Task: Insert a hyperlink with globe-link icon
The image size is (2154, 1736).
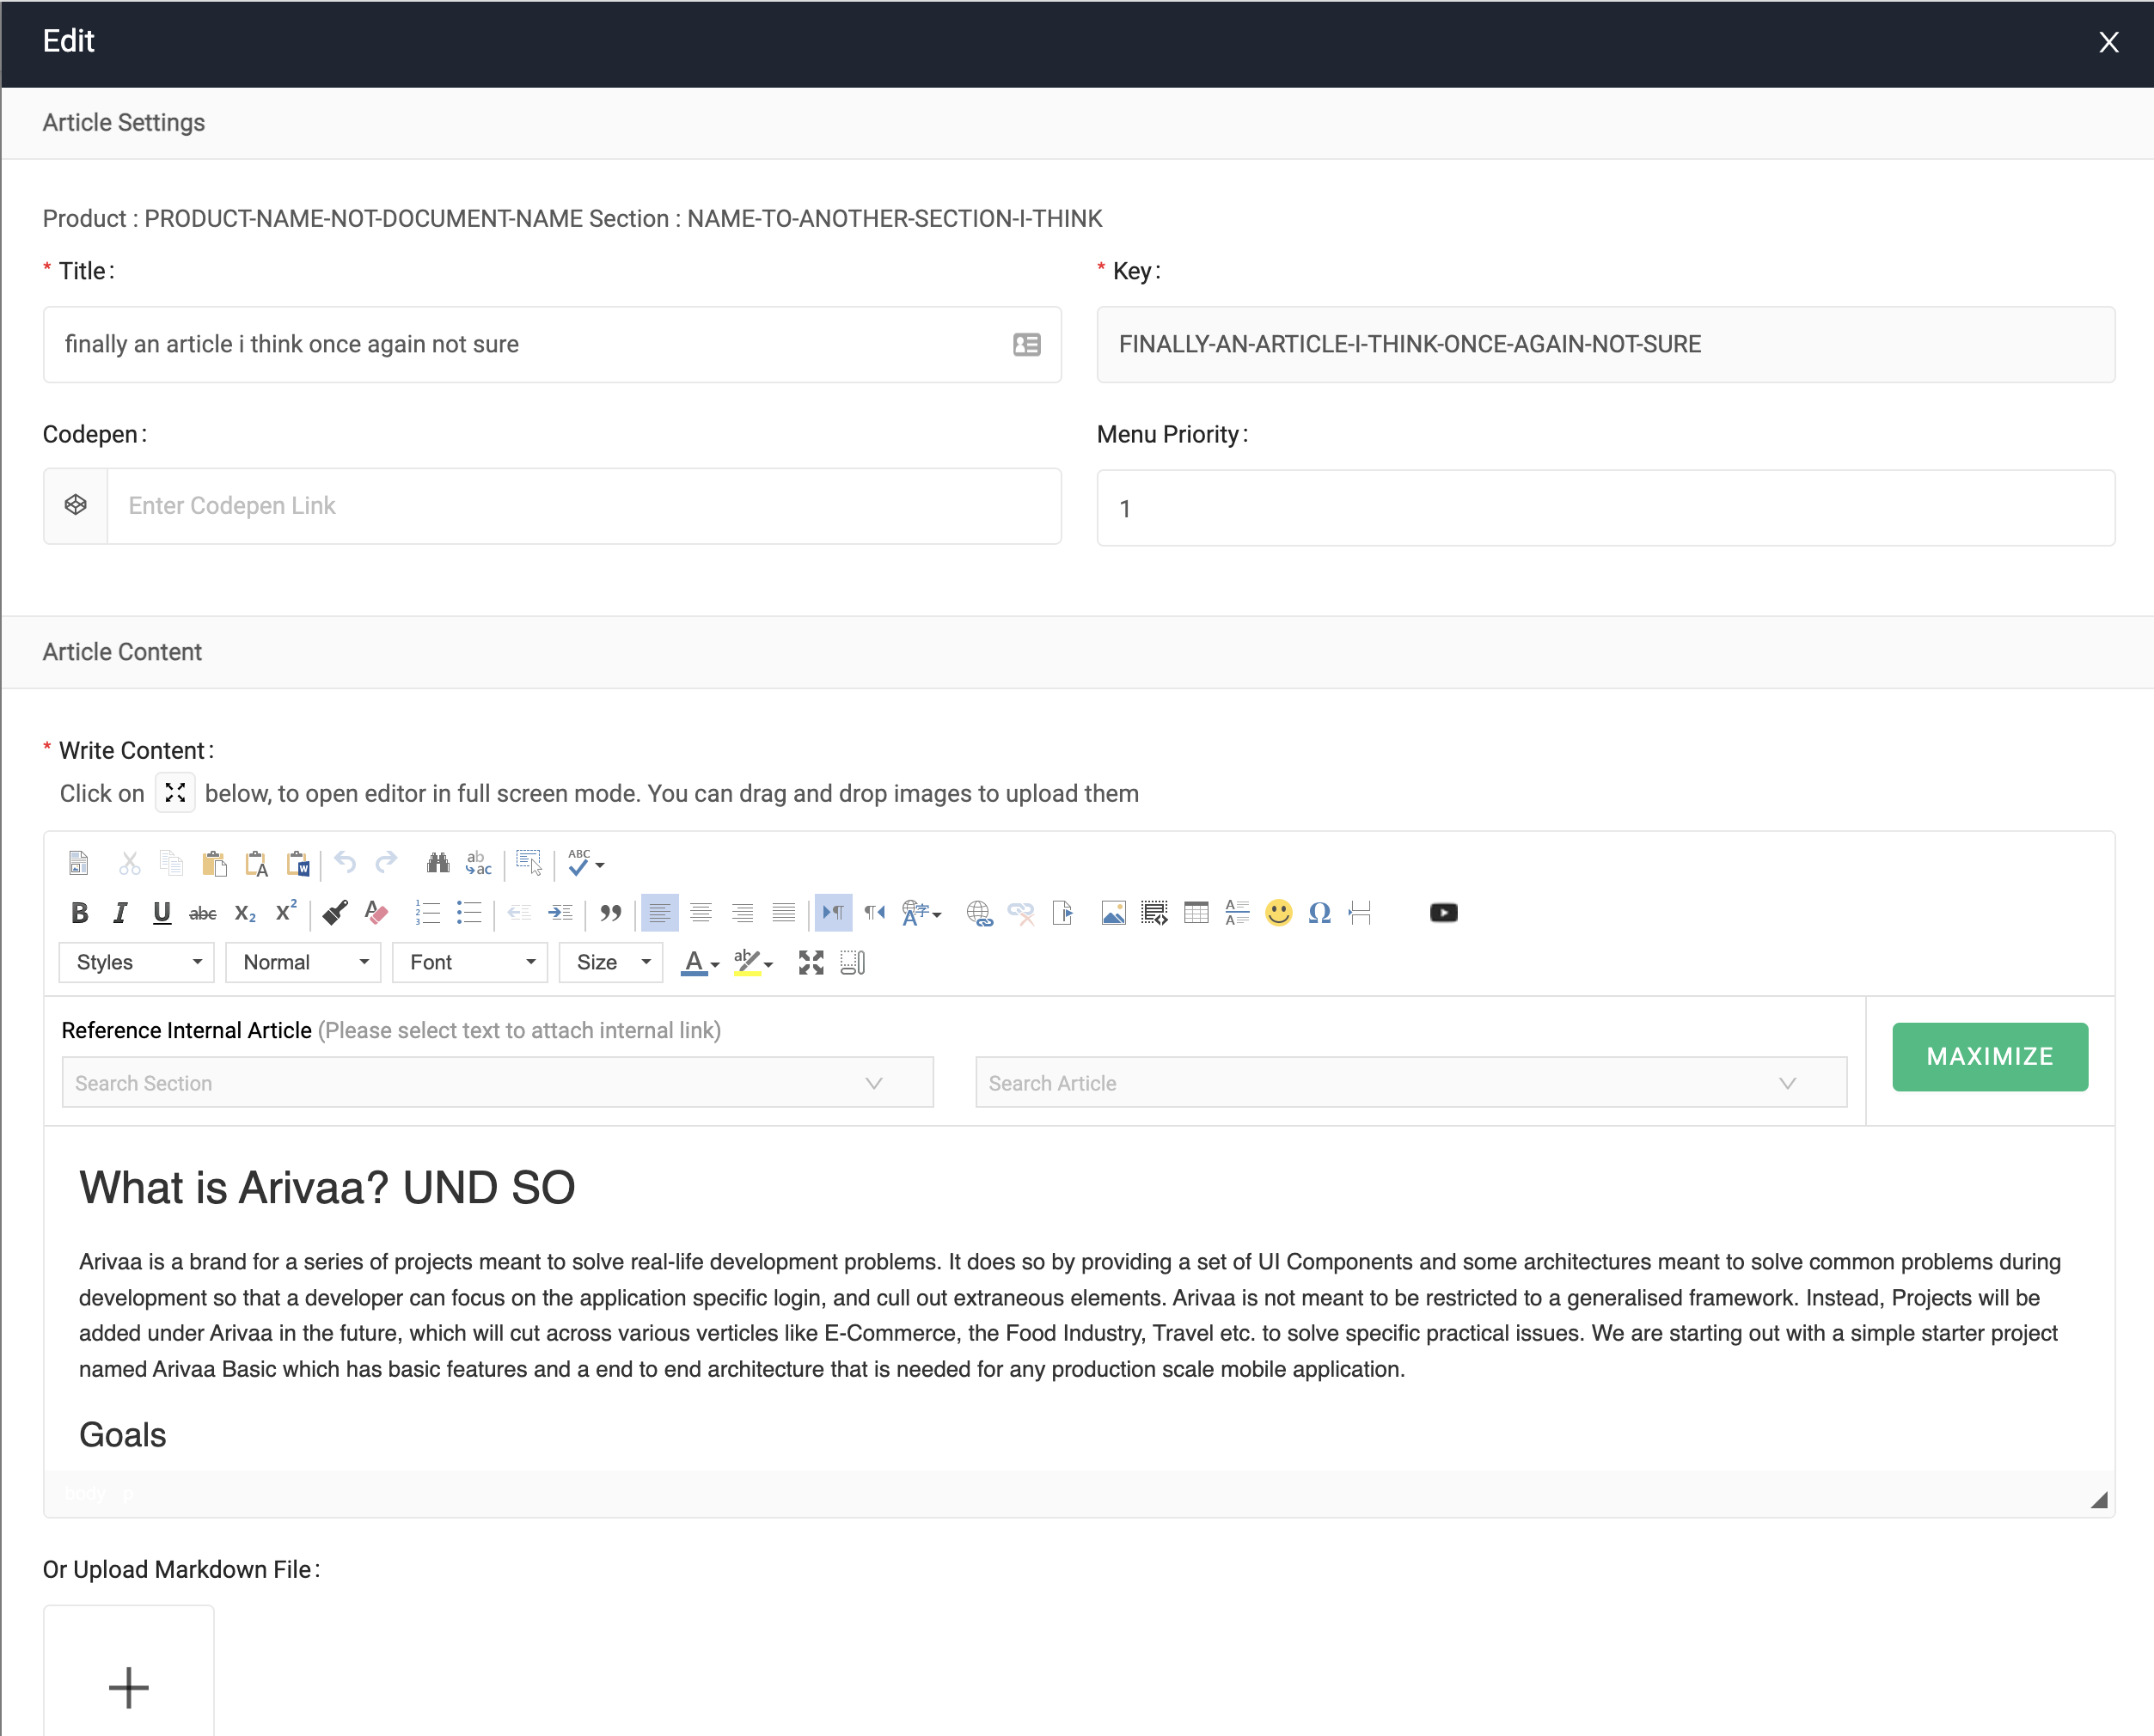Action: pyautogui.click(x=979, y=912)
